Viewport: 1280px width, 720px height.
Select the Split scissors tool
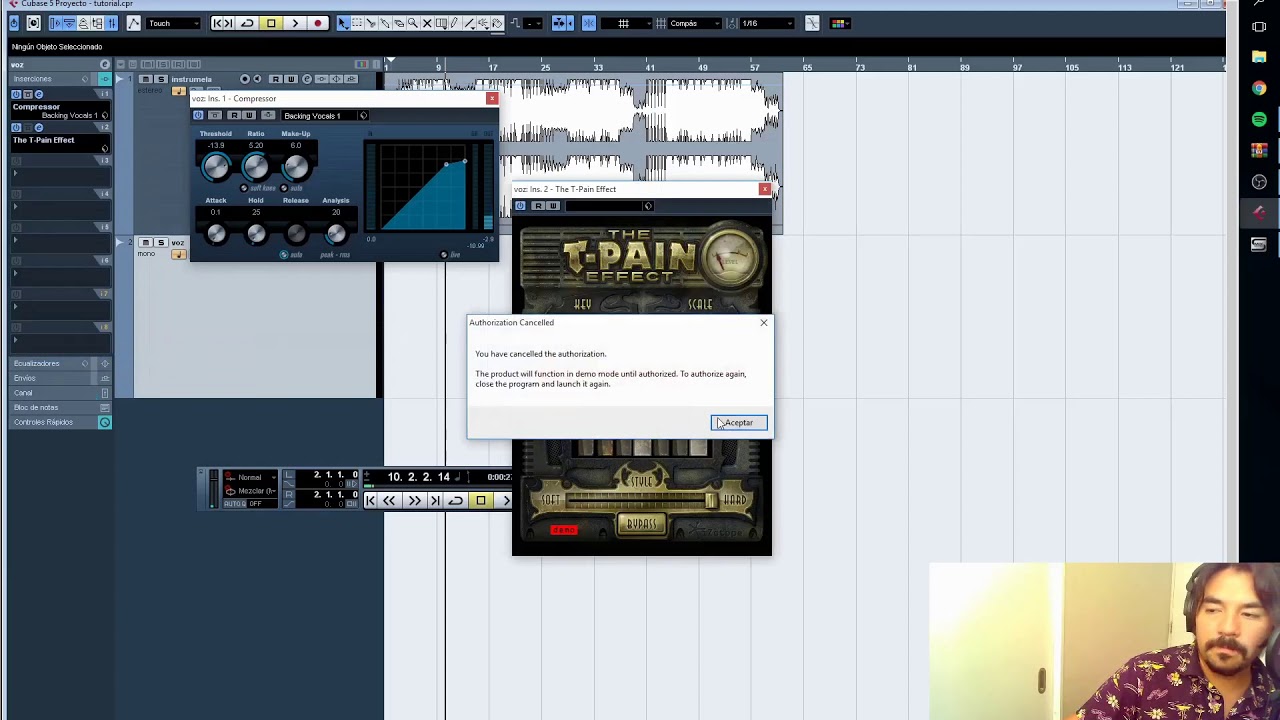[x=371, y=23]
